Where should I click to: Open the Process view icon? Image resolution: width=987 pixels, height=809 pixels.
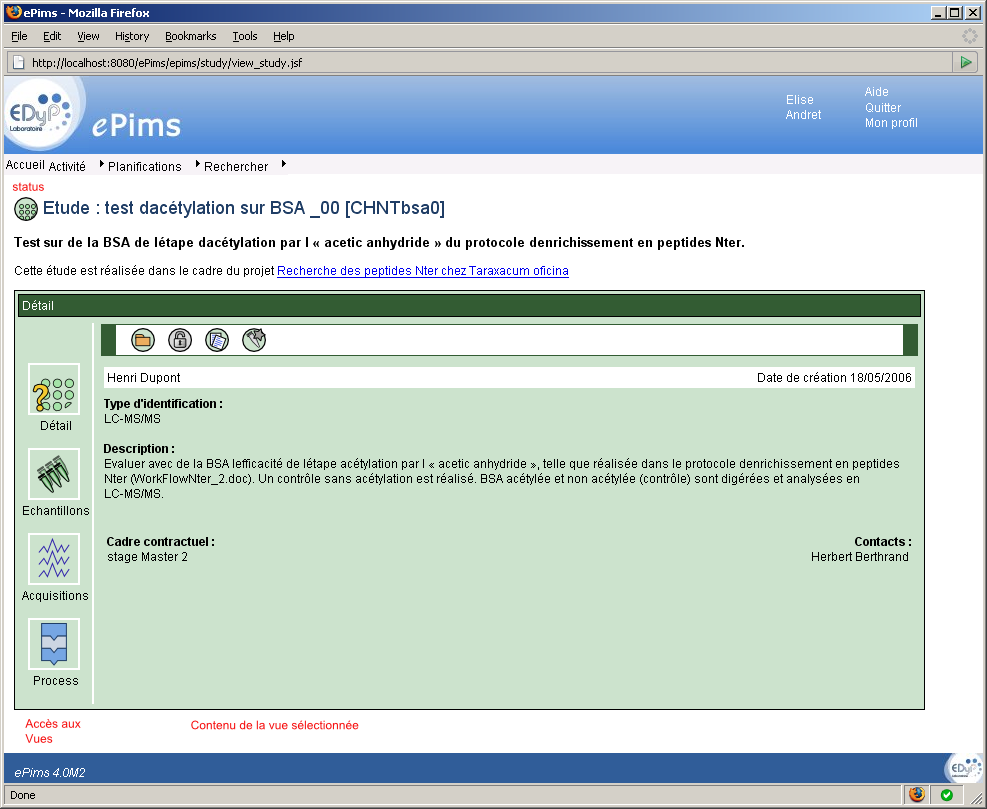tap(54, 644)
